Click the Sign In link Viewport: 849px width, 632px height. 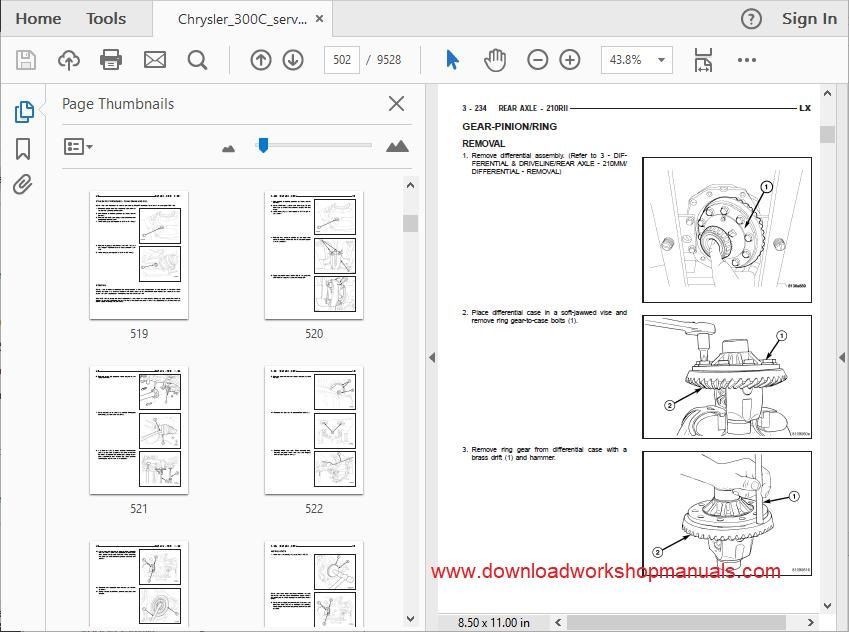(809, 18)
